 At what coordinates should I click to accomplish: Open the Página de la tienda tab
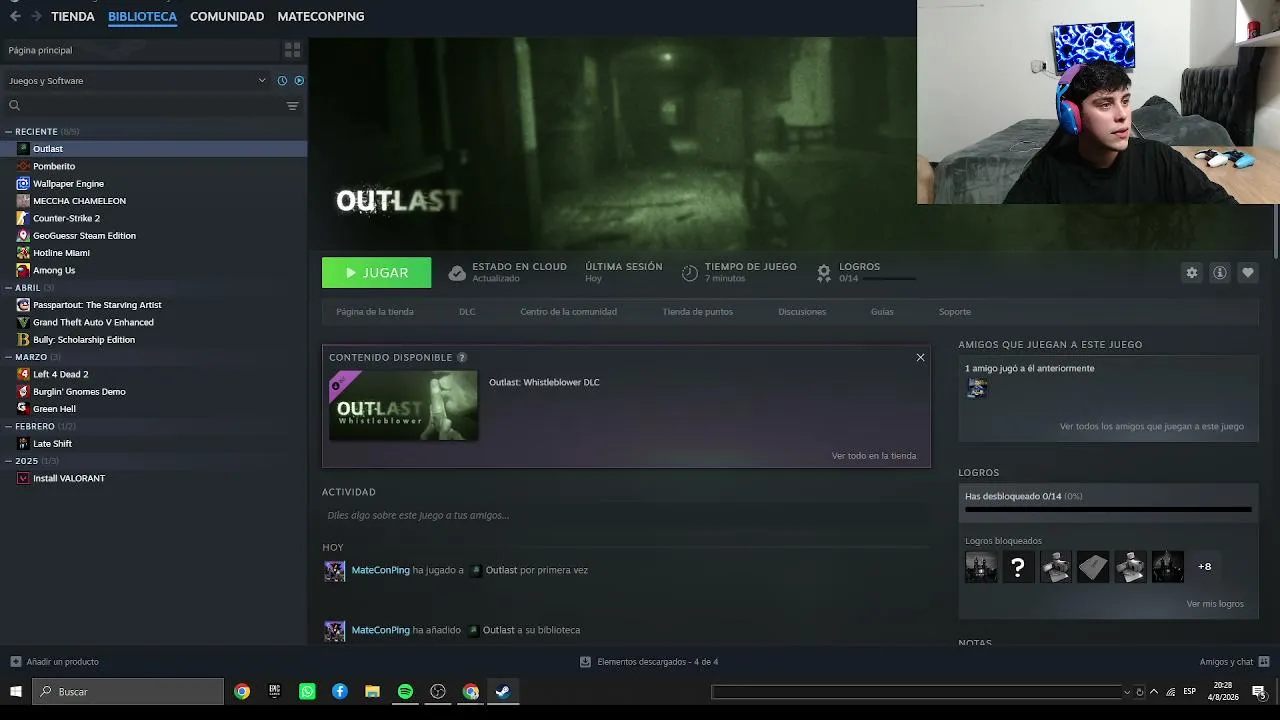(375, 312)
